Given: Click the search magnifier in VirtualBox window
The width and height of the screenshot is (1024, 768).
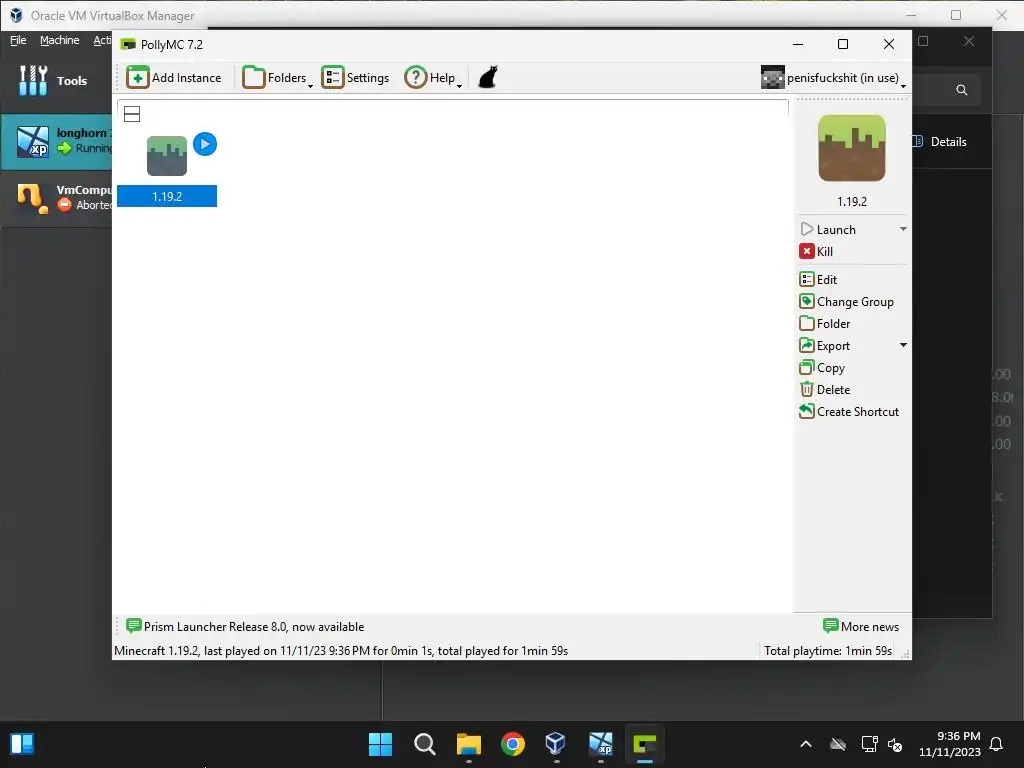Looking at the screenshot, I should coord(961,90).
